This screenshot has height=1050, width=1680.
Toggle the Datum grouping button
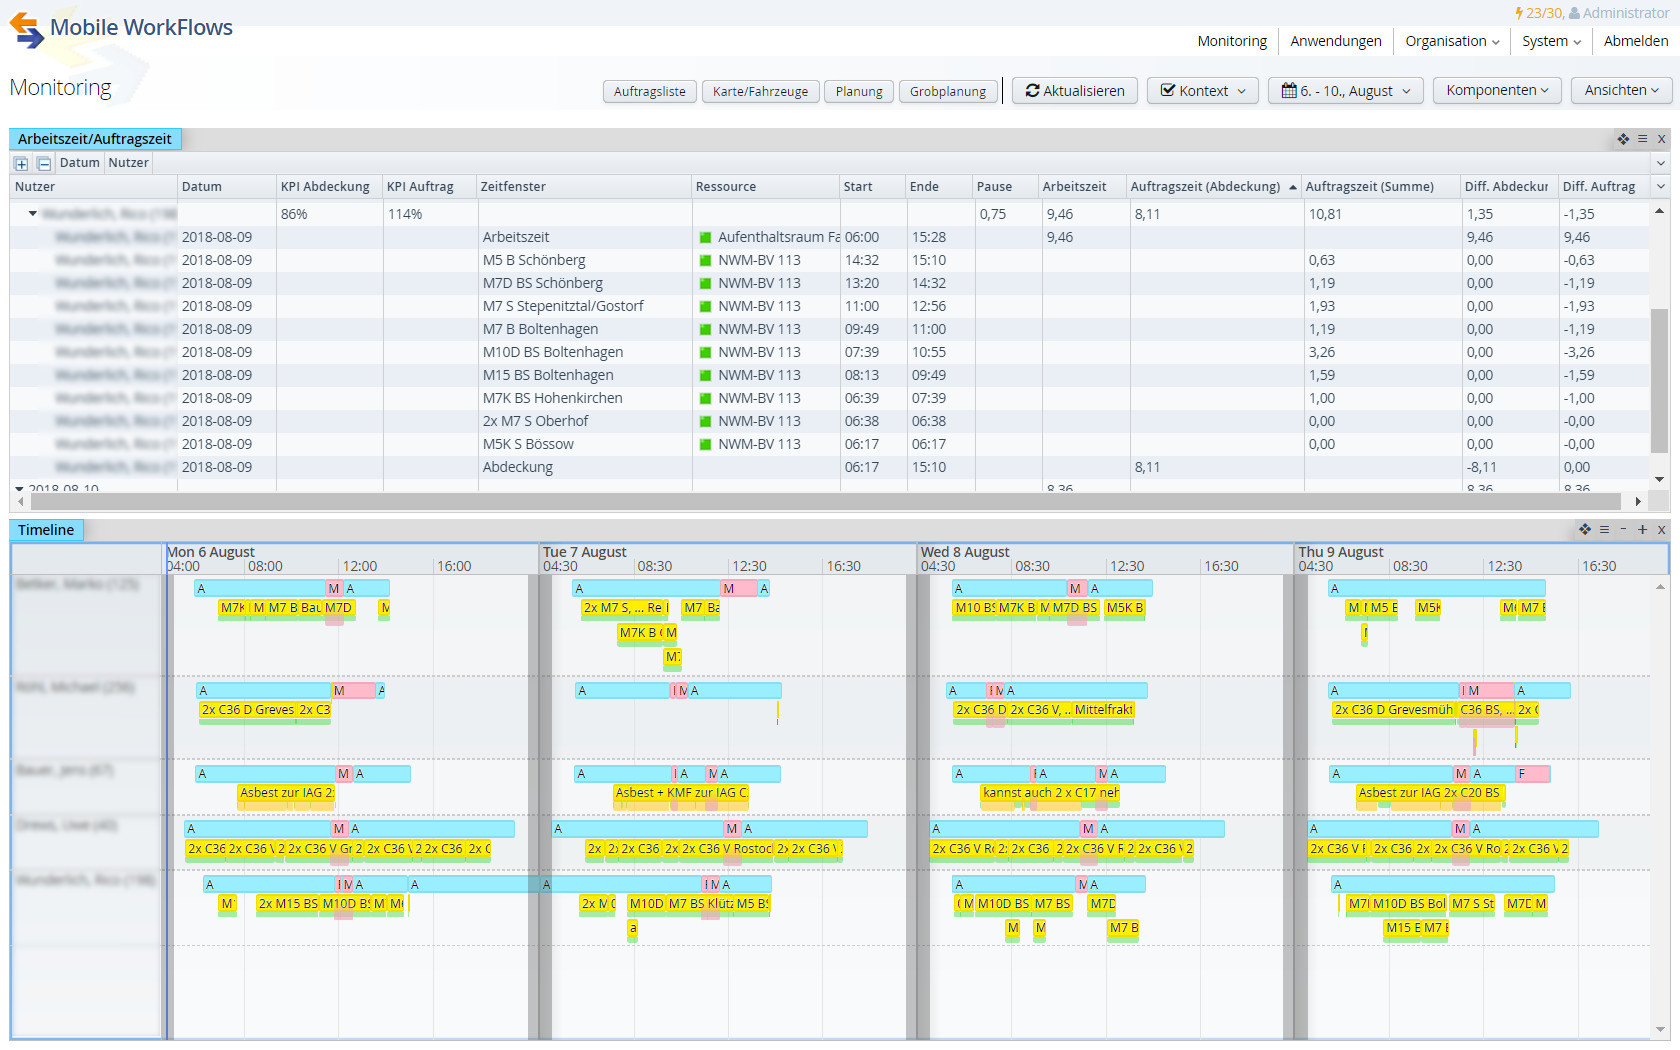click(x=79, y=163)
